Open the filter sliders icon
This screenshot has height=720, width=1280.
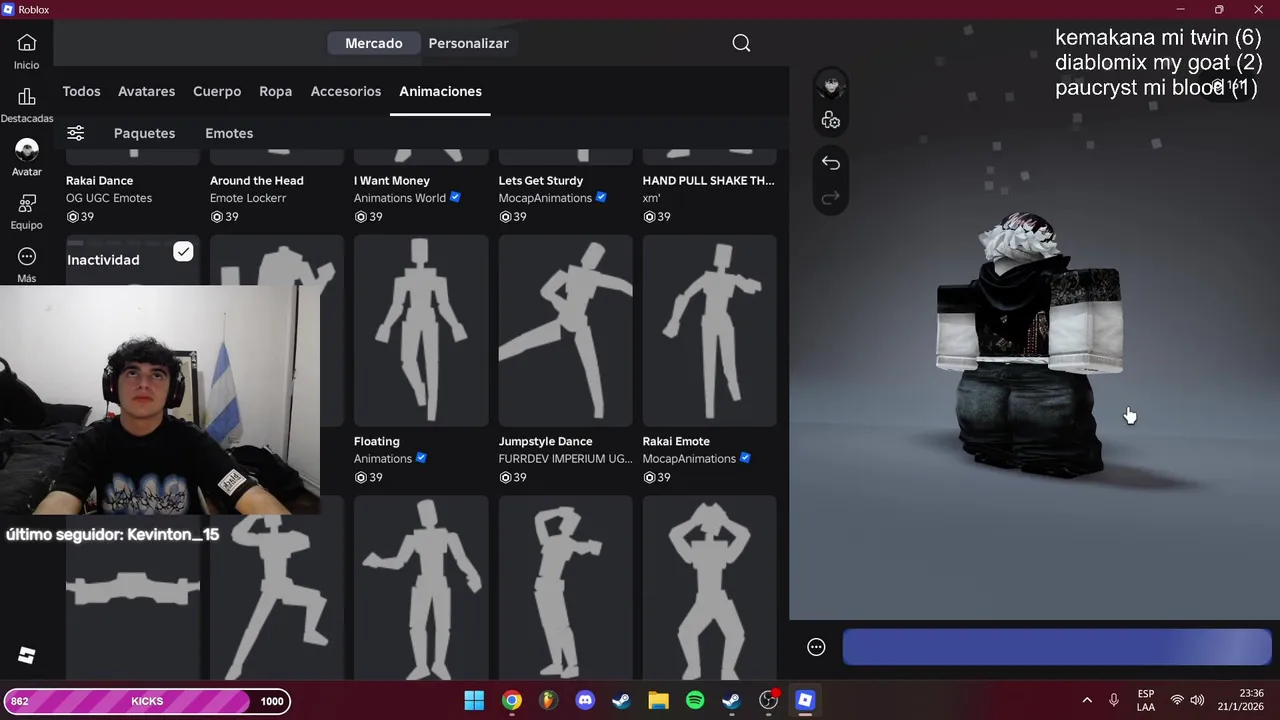(76, 133)
